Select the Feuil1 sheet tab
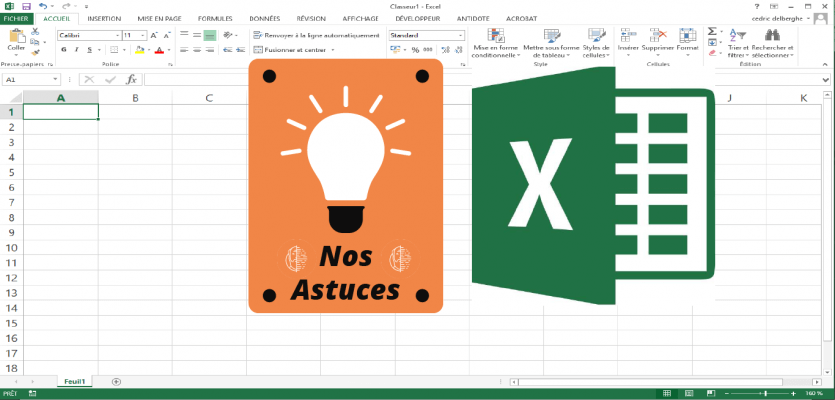835x400 pixels. 75,381
